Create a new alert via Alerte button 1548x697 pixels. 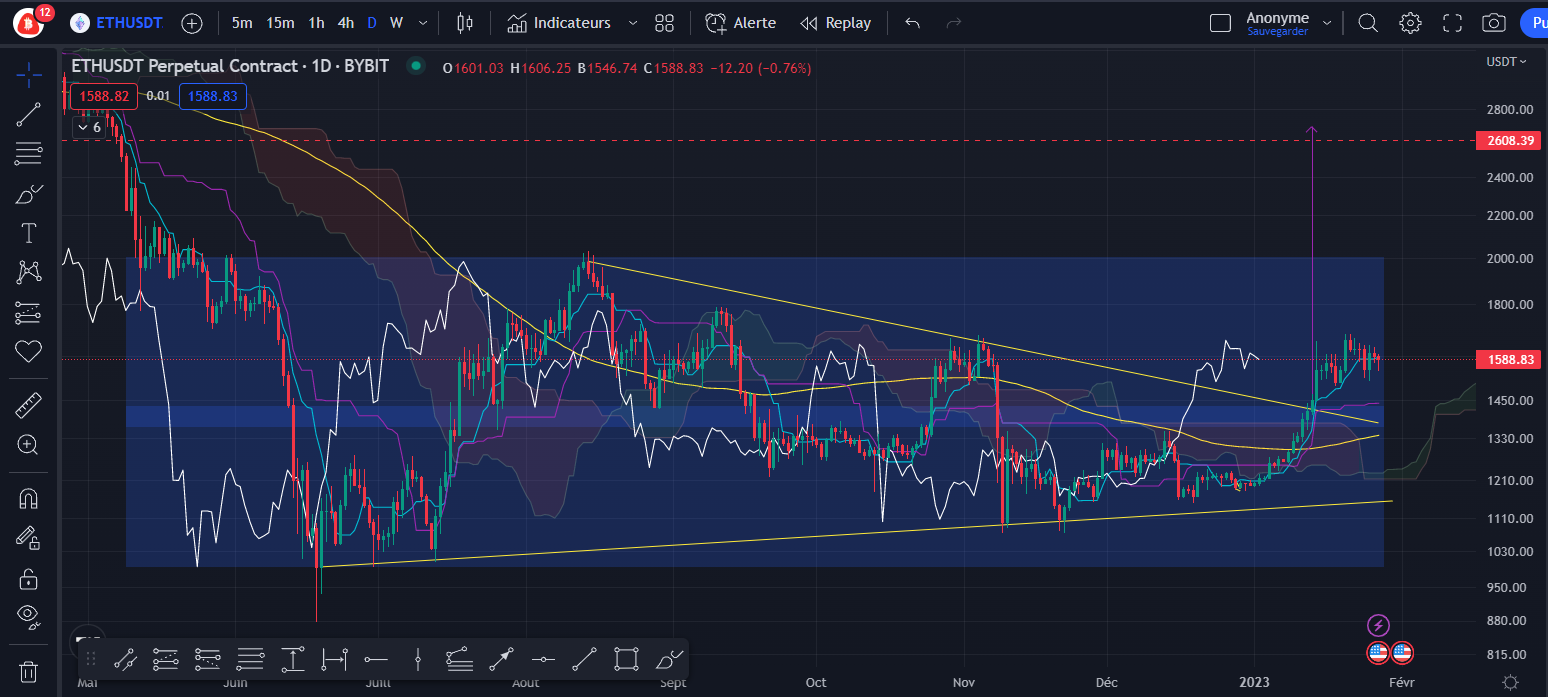tap(740, 22)
